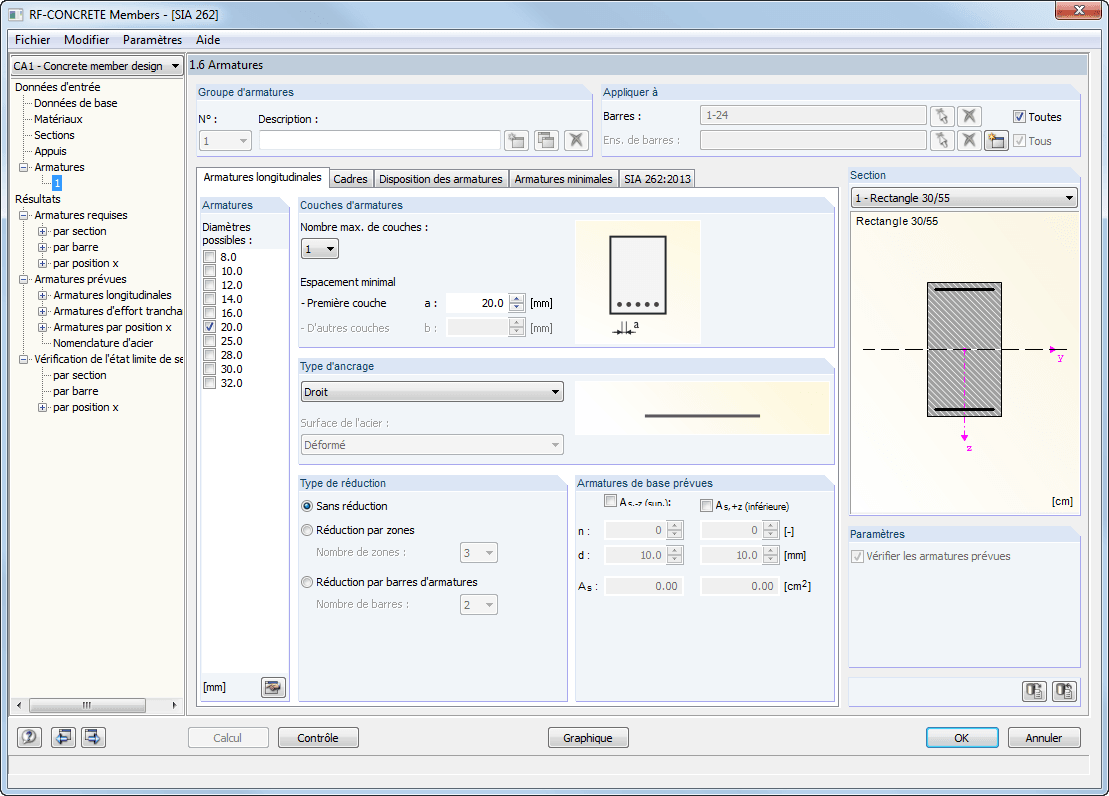
Task: Click the Première couche spacing value field
Action: tap(477, 303)
